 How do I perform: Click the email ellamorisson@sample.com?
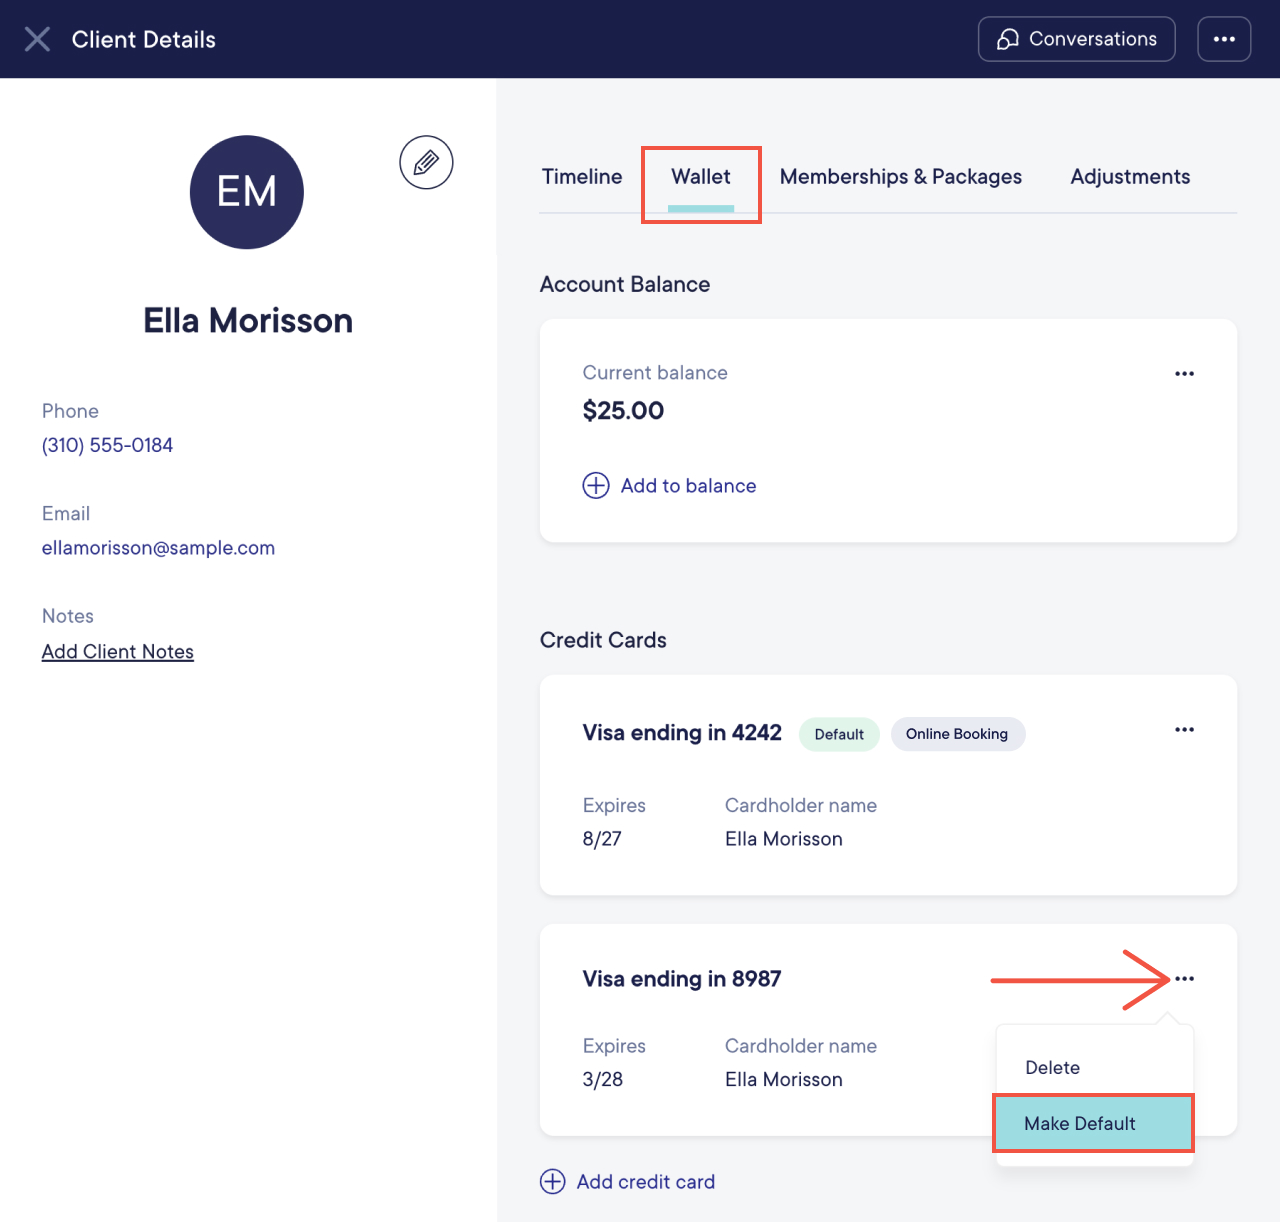[158, 548]
